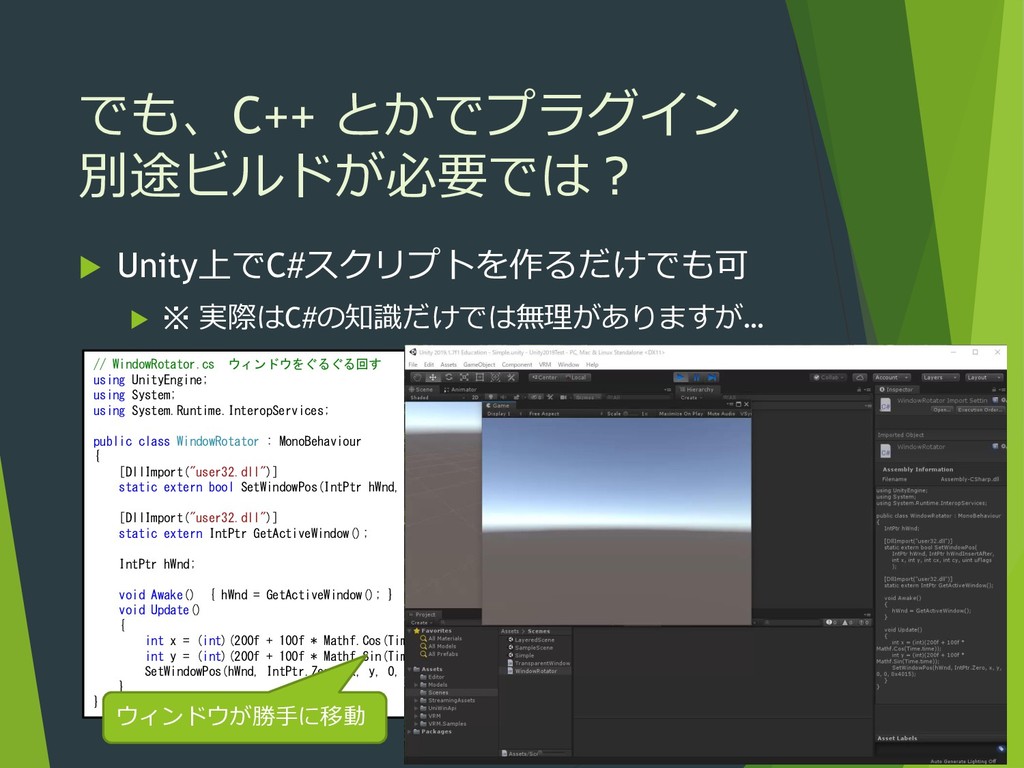This screenshot has height=768, width=1024.
Task: Close the floating Game panel
Action: click(746, 404)
